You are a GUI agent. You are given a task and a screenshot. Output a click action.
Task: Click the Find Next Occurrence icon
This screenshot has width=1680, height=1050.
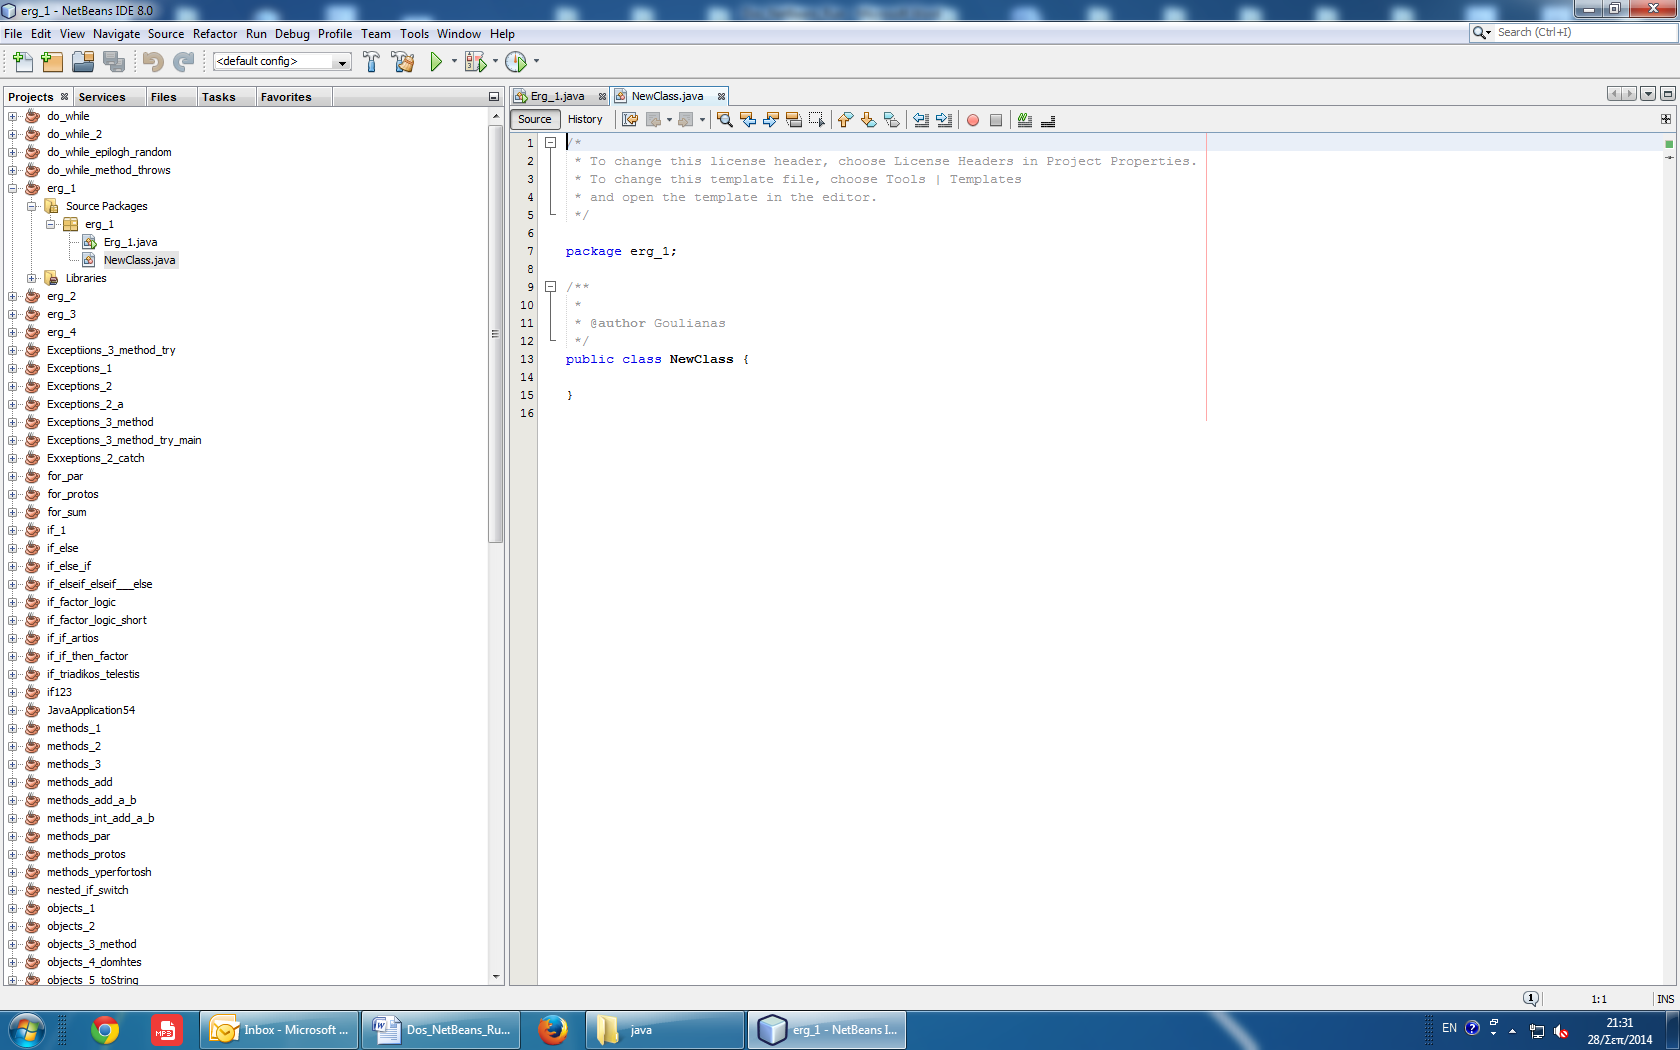pos(771,120)
